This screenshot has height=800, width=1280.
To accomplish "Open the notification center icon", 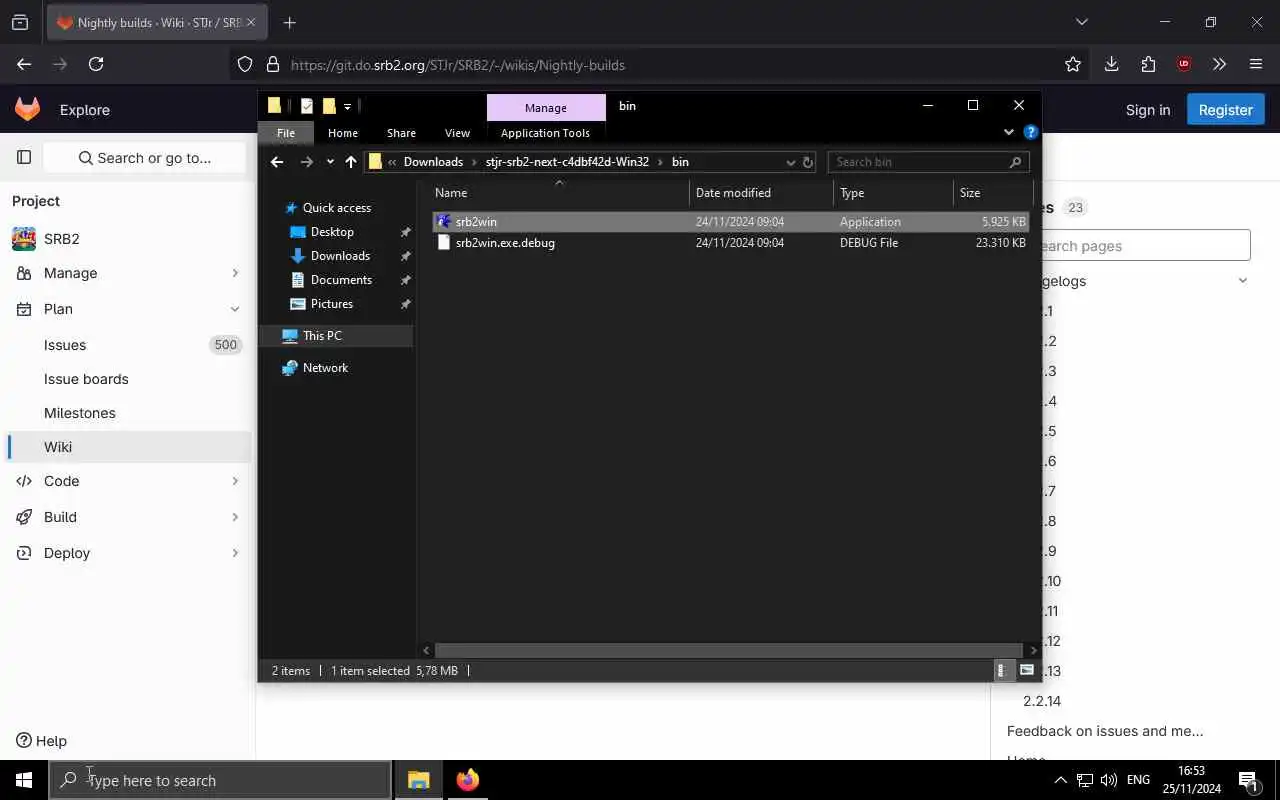I will pos(1248,780).
